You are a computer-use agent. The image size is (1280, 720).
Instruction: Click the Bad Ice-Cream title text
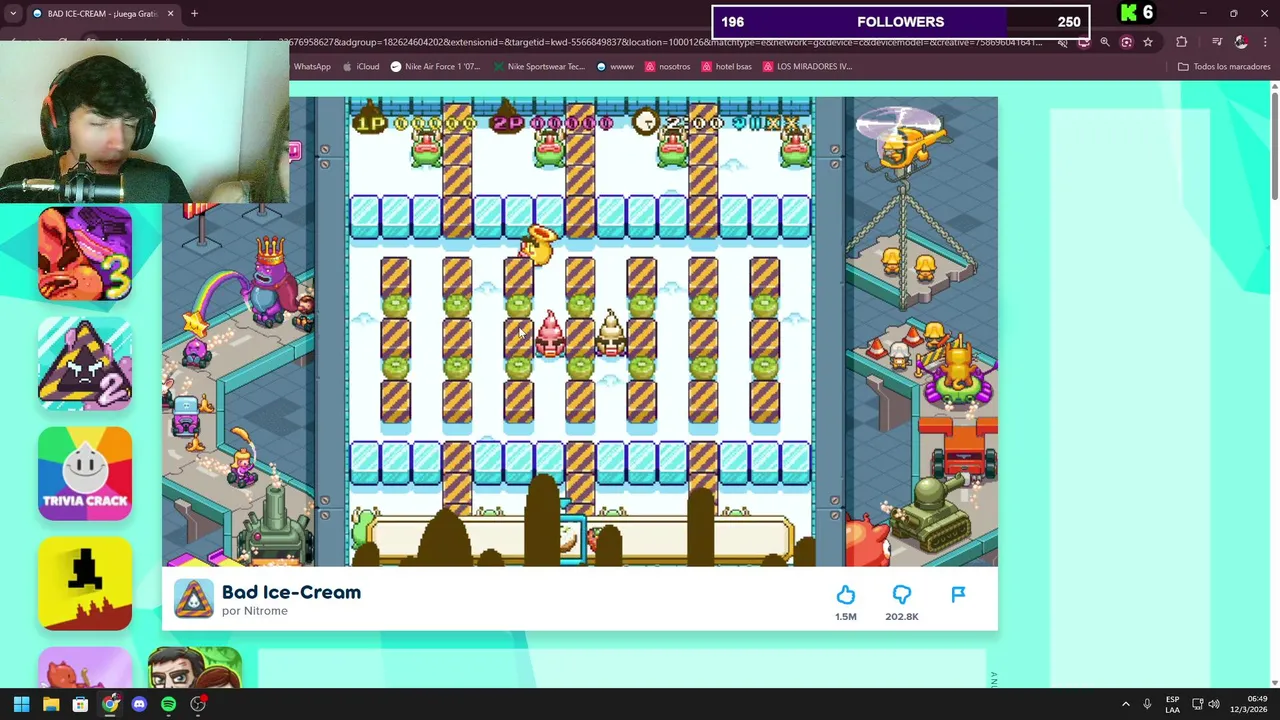(x=291, y=592)
